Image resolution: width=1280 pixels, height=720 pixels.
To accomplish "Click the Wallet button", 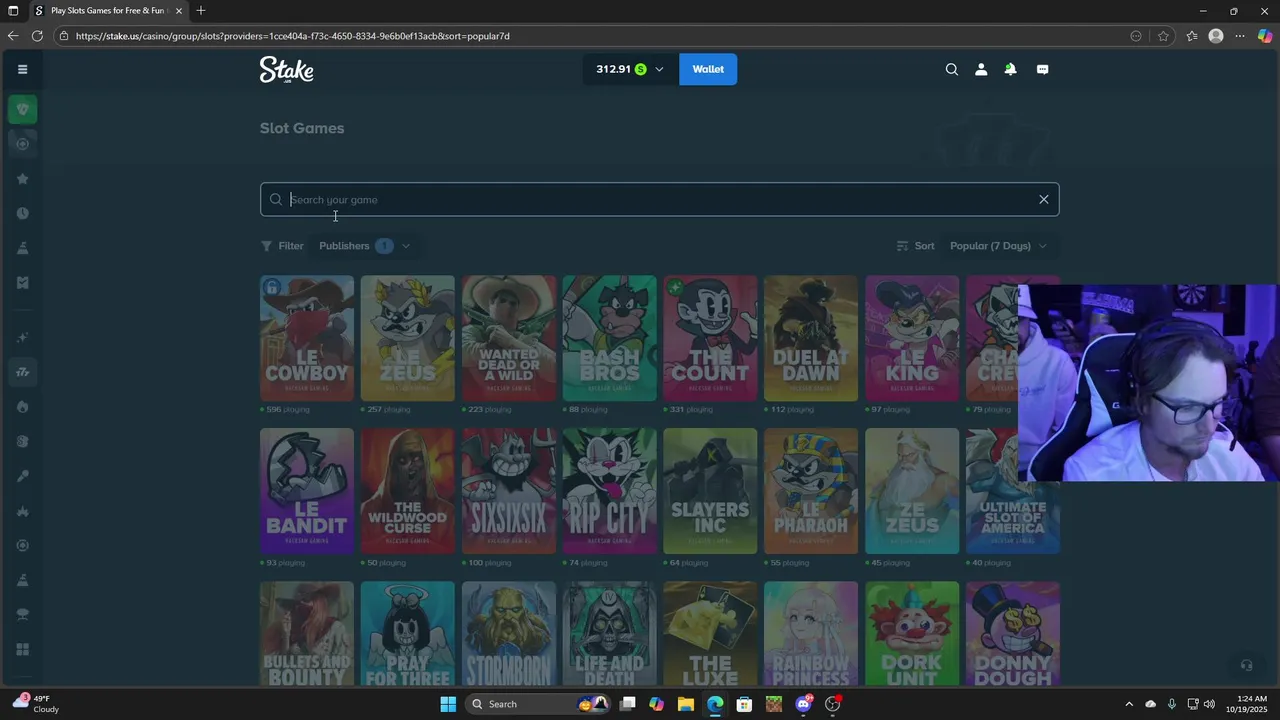I will [708, 69].
